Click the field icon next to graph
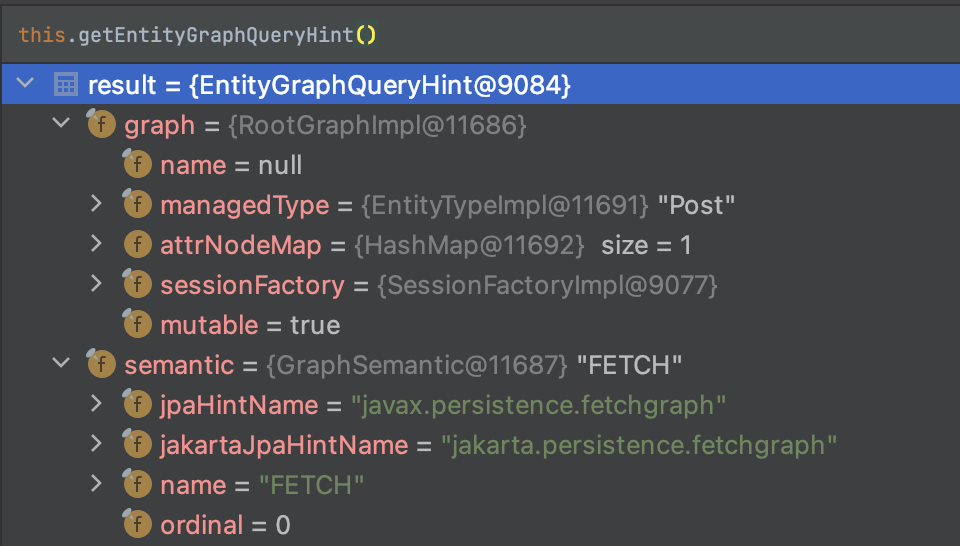960x546 pixels. click(101, 125)
